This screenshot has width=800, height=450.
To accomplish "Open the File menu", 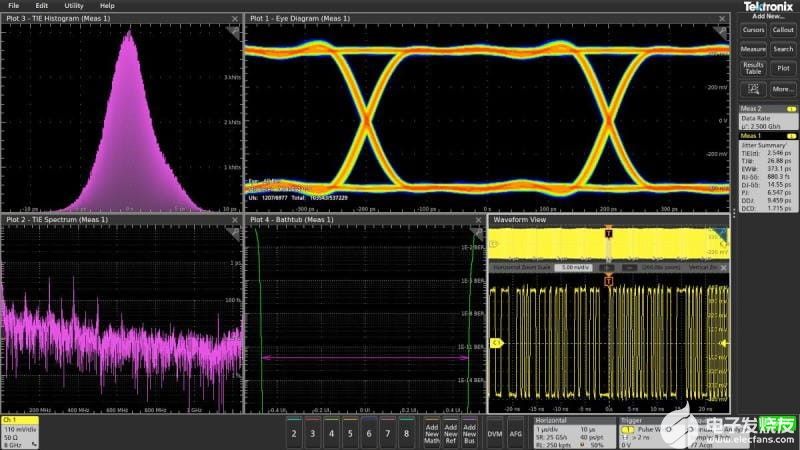I will click(x=13, y=5).
